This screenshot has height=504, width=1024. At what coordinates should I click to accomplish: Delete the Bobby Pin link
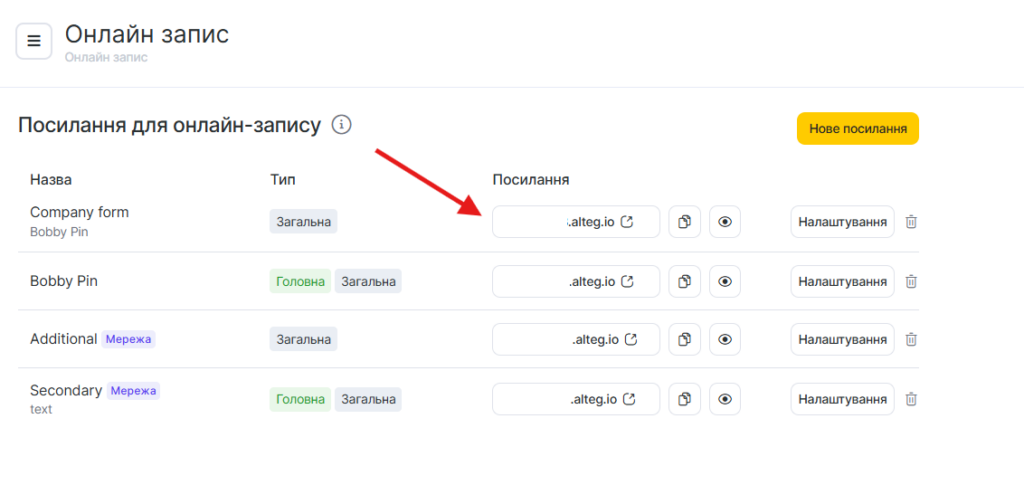911,282
